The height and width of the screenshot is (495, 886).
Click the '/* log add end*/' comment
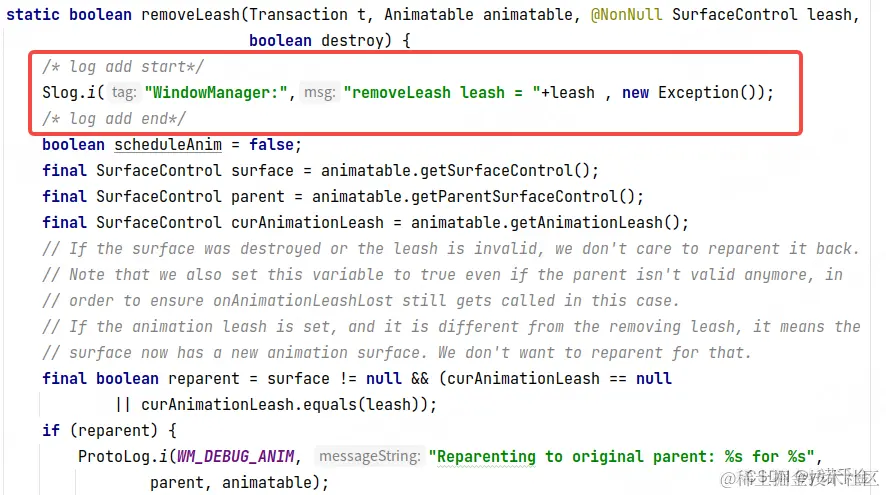[x=114, y=119]
